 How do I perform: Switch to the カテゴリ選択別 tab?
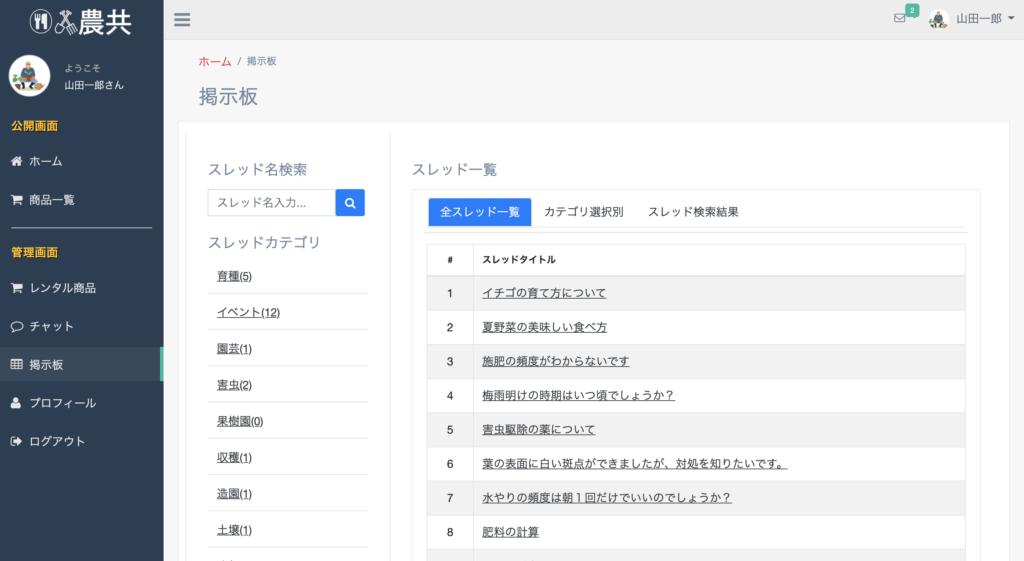point(583,212)
